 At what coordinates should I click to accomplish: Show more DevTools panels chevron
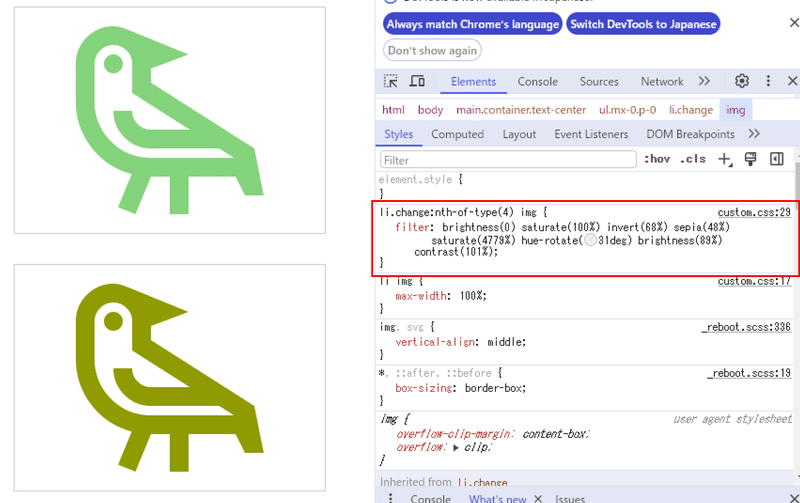tap(704, 81)
